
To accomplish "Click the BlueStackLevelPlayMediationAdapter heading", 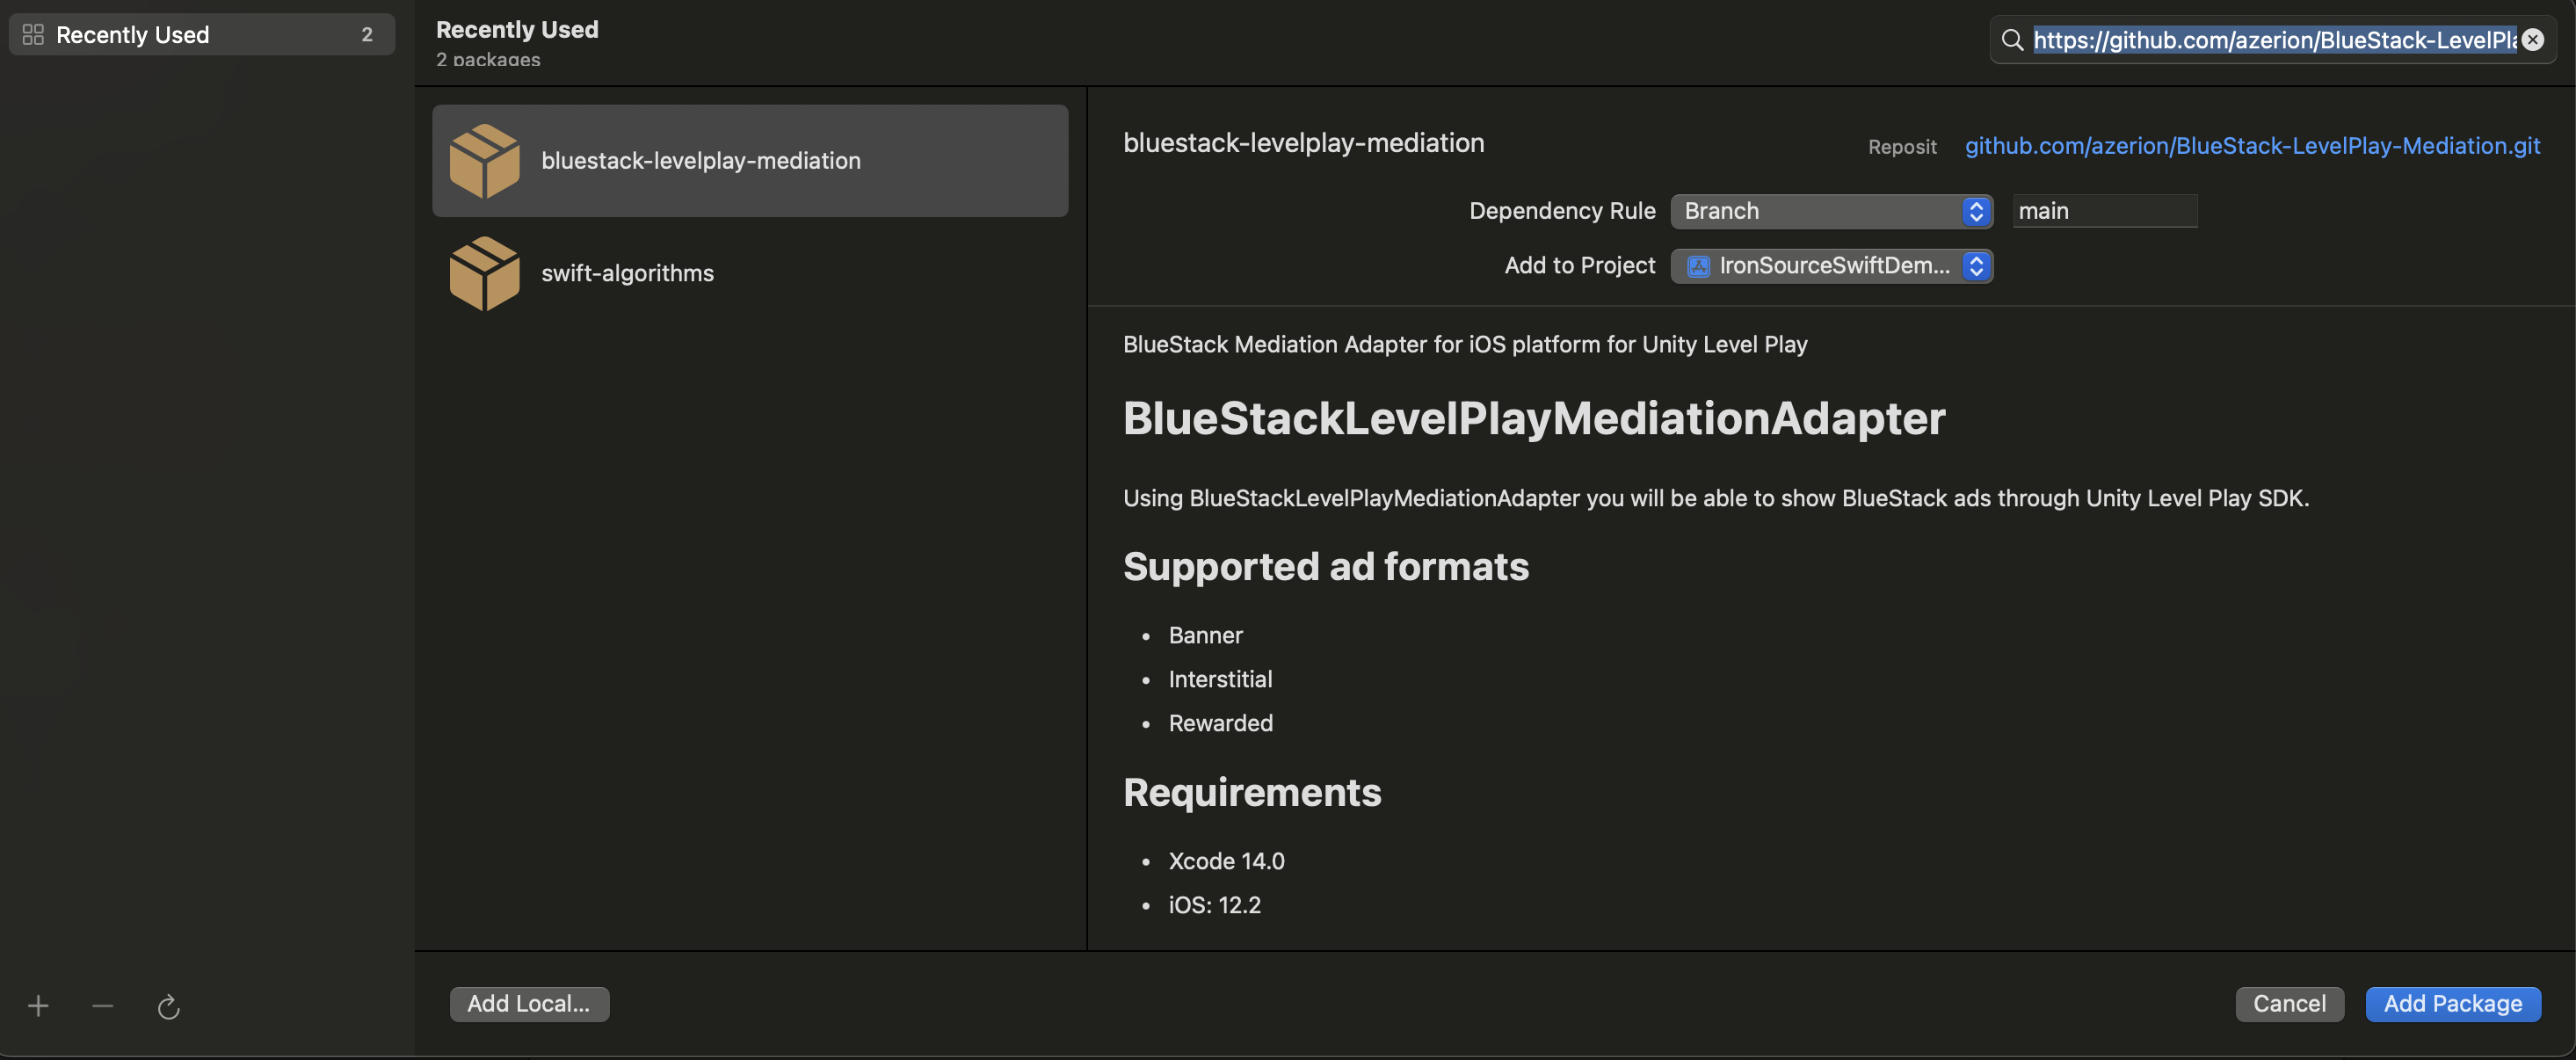I will point(1534,418).
